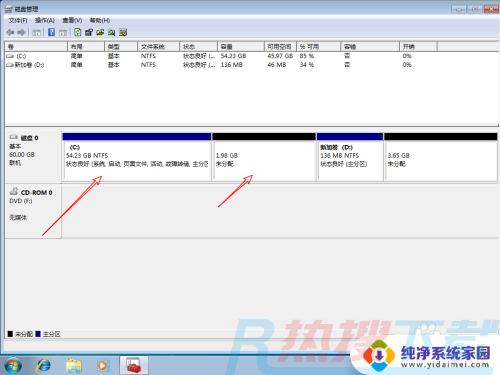
Task: Open Windows Explorer folder taskbar icon
Action: pos(73,365)
